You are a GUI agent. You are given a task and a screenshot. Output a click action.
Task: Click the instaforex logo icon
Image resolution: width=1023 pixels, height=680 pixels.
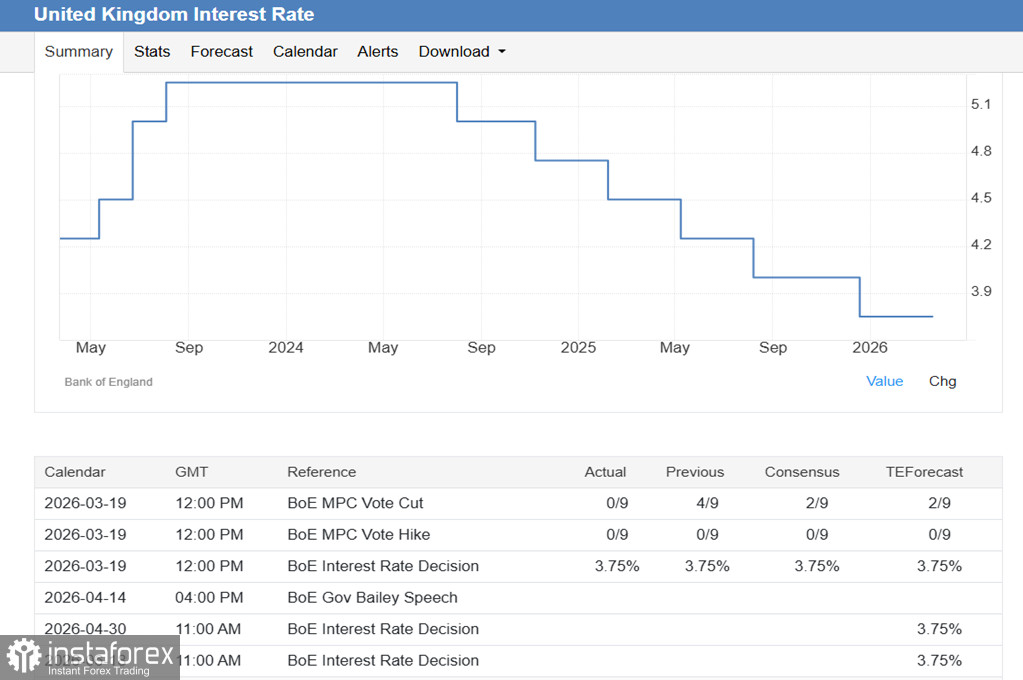tap(24, 657)
